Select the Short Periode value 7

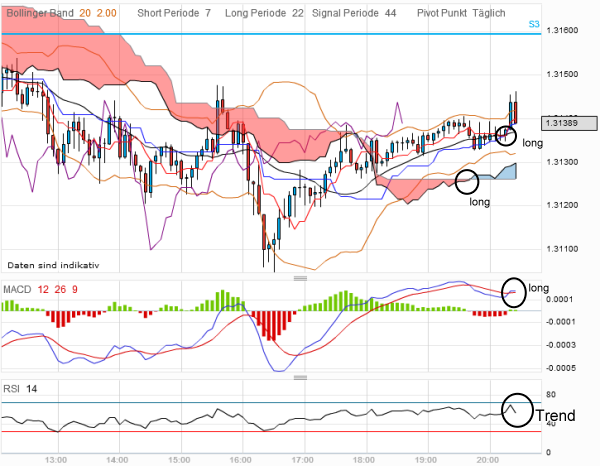[x=208, y=13]
